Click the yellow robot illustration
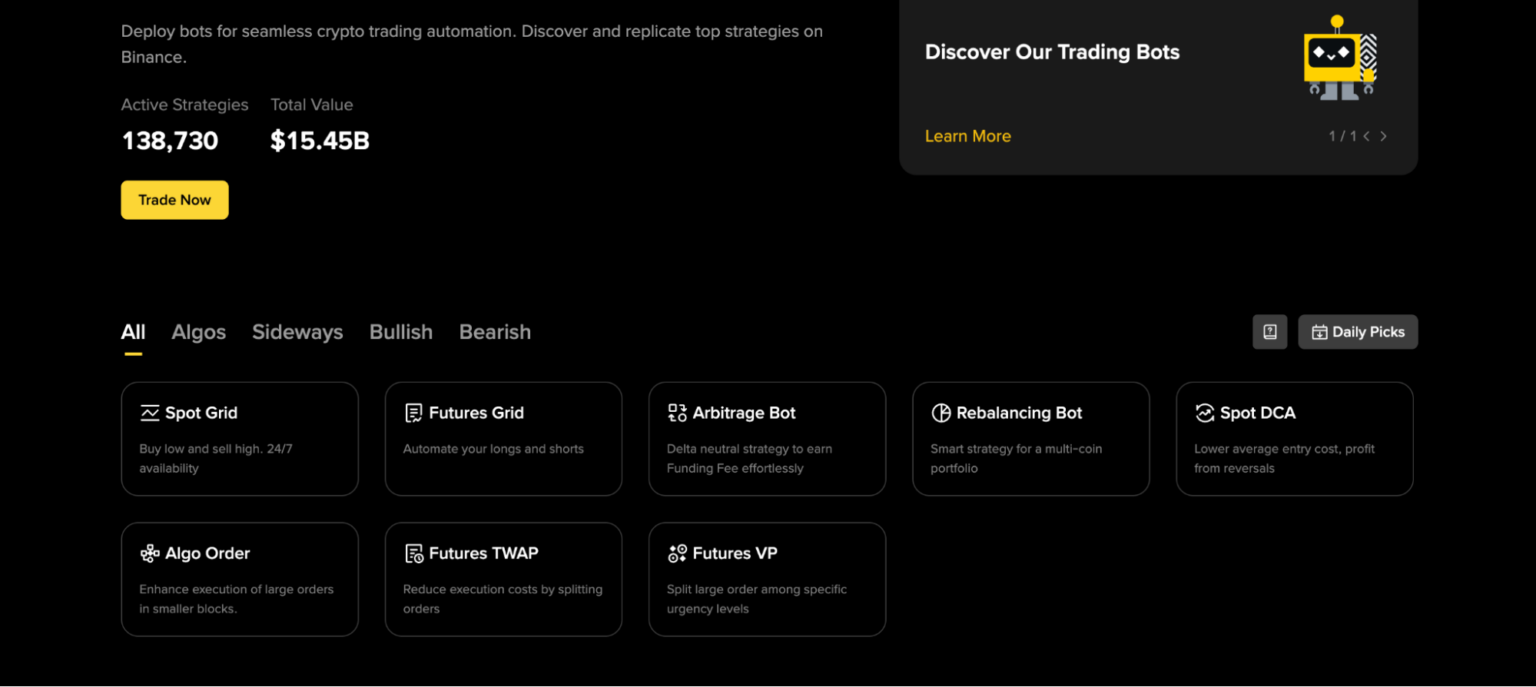1536x687 pixels. 1340,58
